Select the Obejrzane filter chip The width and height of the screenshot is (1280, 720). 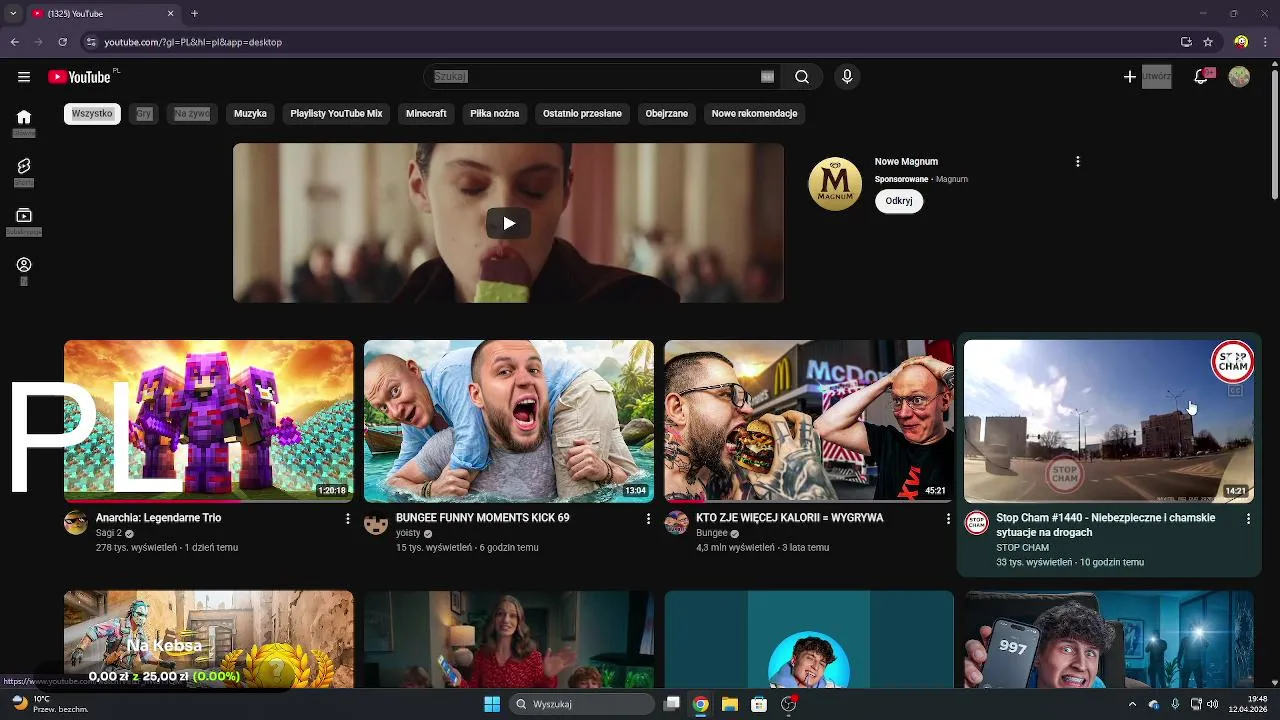click(667, 114)
